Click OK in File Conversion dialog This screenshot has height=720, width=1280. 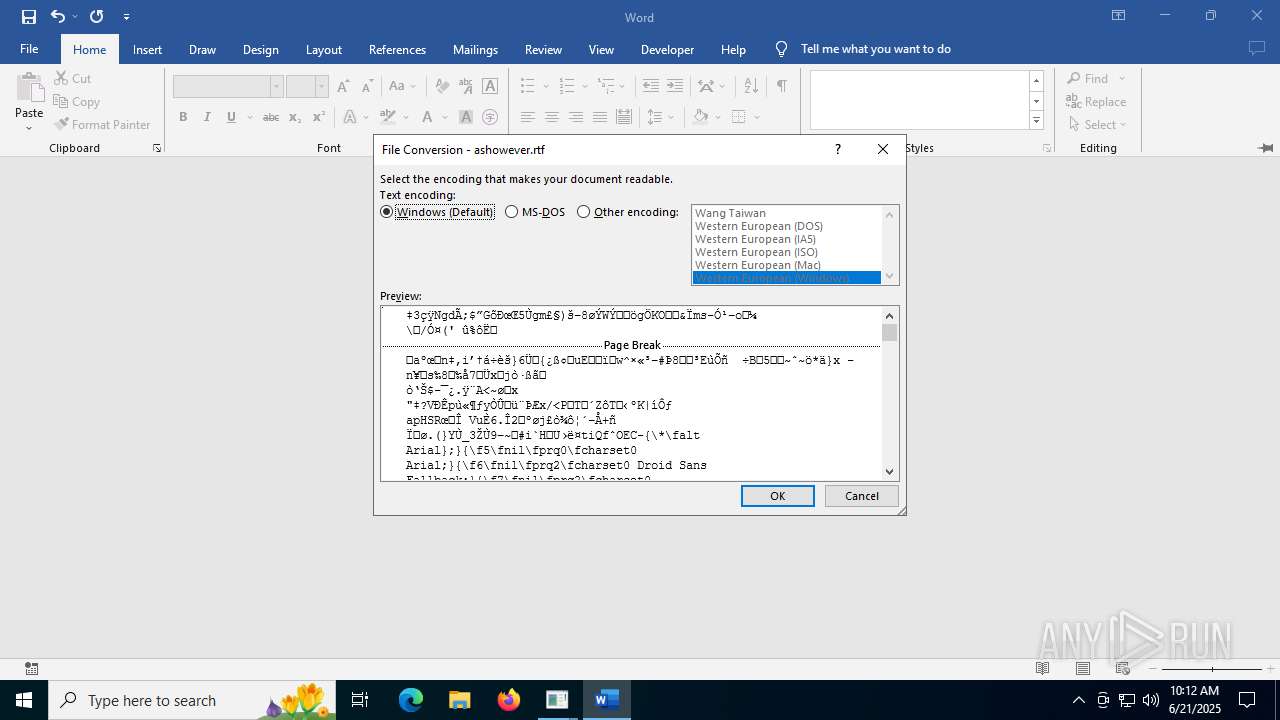coord(778,496)
